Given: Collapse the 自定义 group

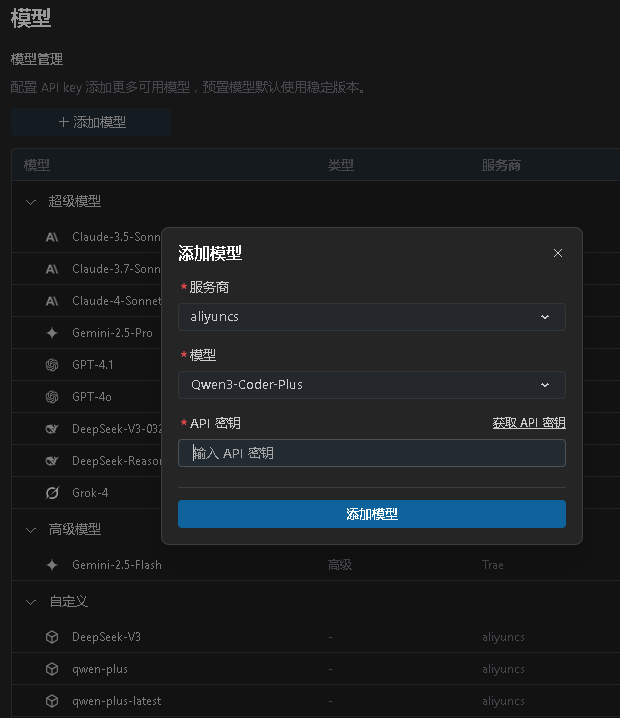Looking at the screenshot, I should point(31,602).
